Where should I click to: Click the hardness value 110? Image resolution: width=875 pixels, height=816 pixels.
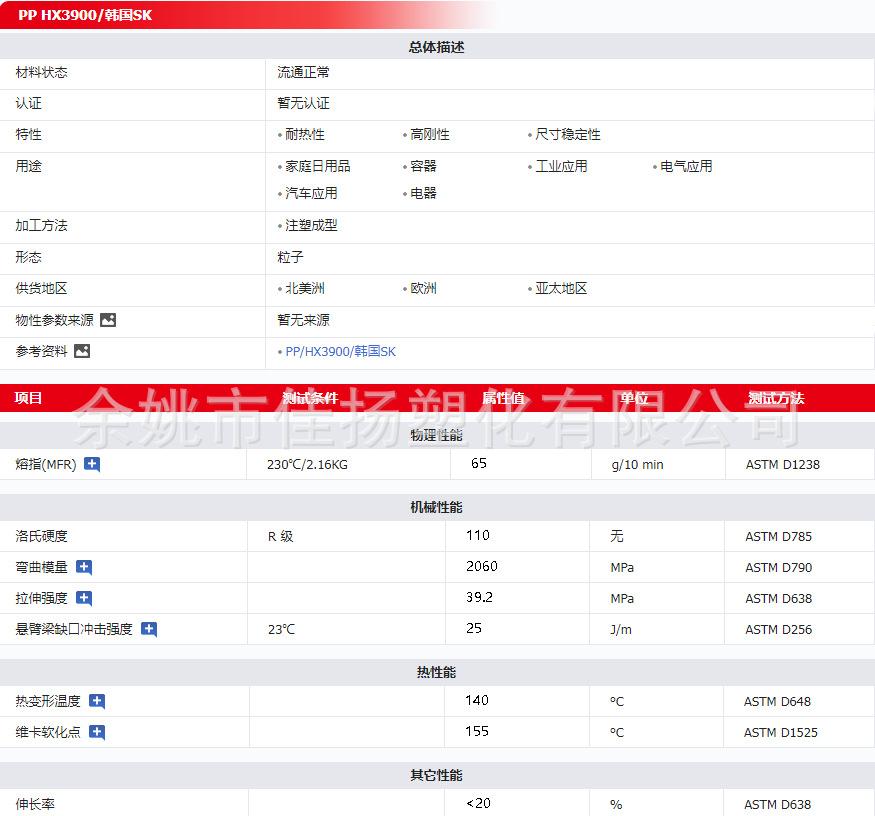coord(478,535)
